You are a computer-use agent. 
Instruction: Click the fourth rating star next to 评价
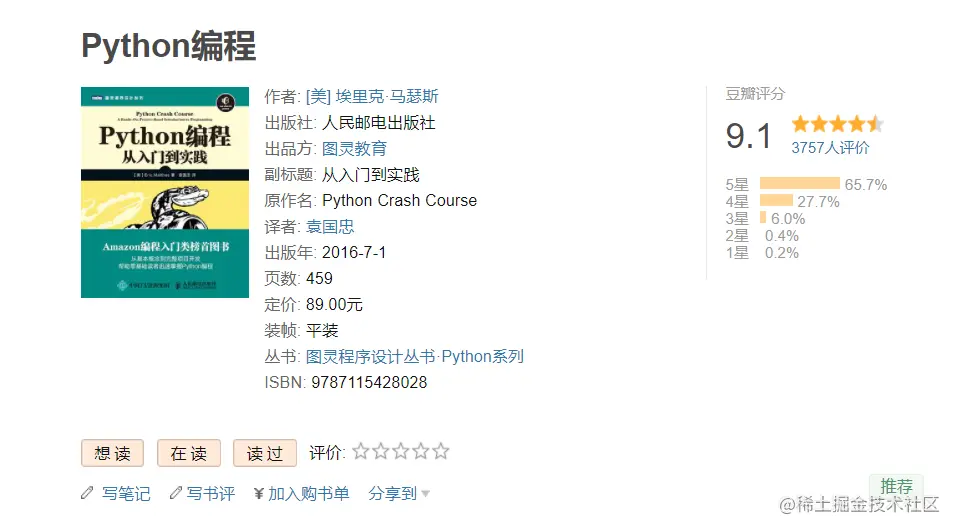click(421, 451)
